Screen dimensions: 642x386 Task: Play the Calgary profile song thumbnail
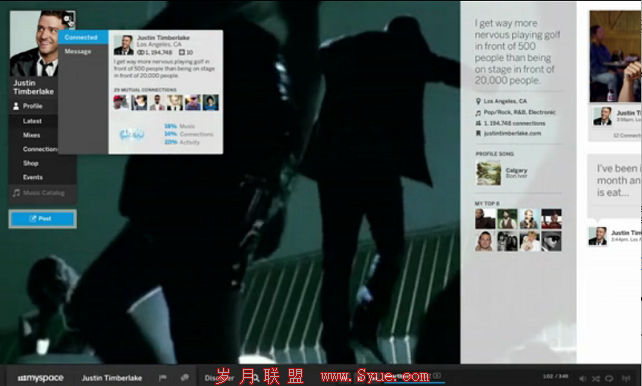pos(488,173)
